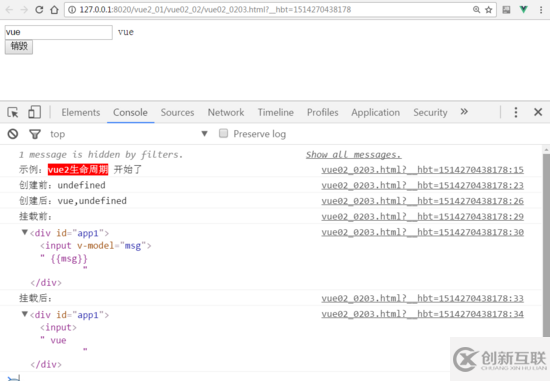Open DevTools customize three-dot menu
The image size is (550, 381).
[516, 112]
